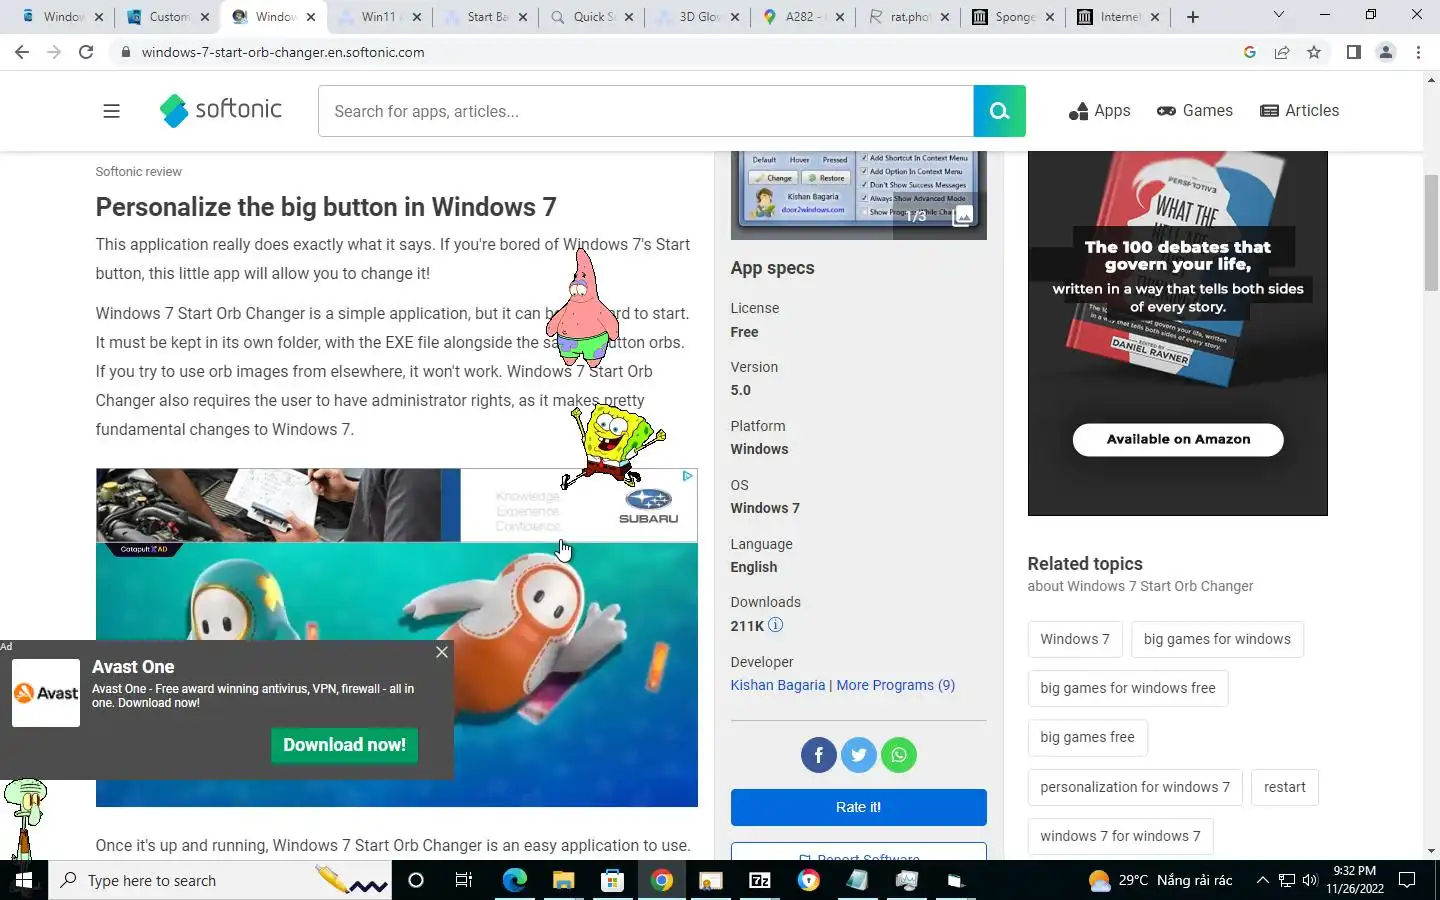Image resolution: width=1440 pixels, height=900 pixels.
Task: Switch to the Start Ba tab
Action: tap(485, 17)
